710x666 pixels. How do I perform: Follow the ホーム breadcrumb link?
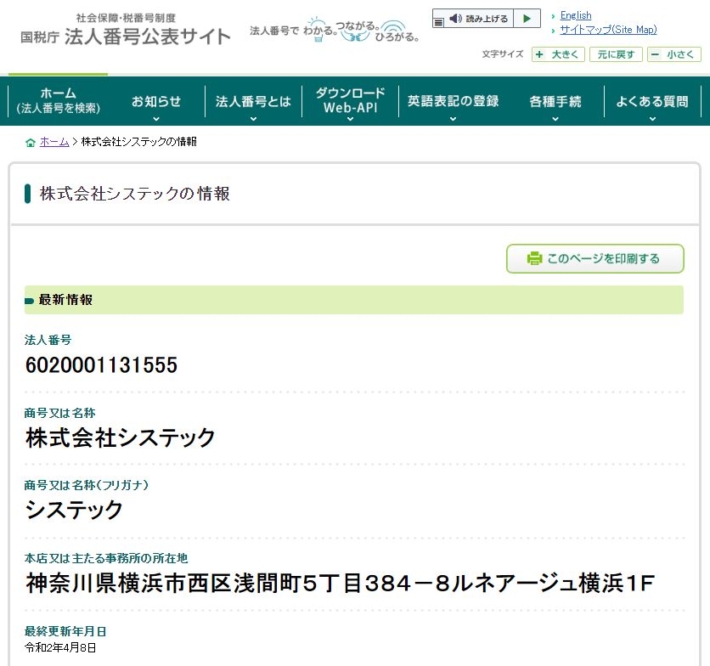pyautogui.click(x=54, y=142)
